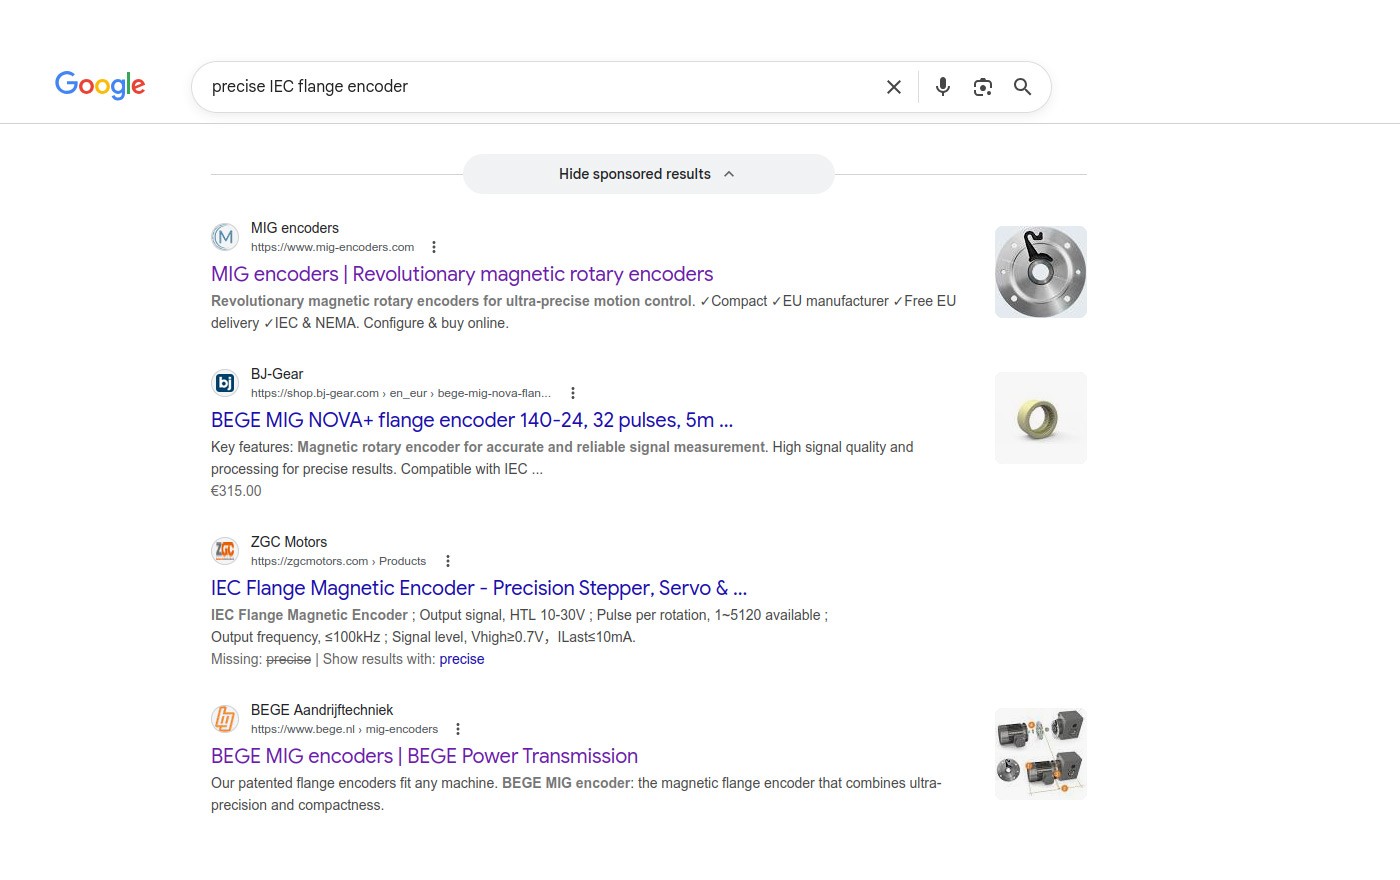Click the ZGC Motors site favicon
The image size is (1400, 880).
point(225,551)
